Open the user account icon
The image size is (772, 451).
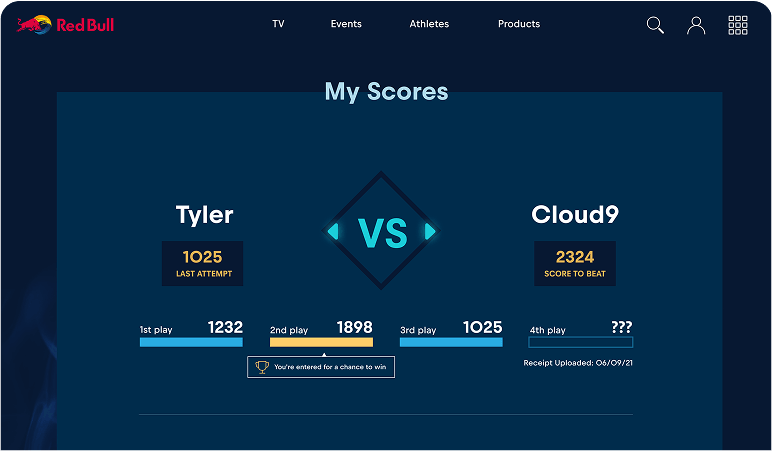coord(696,25)
